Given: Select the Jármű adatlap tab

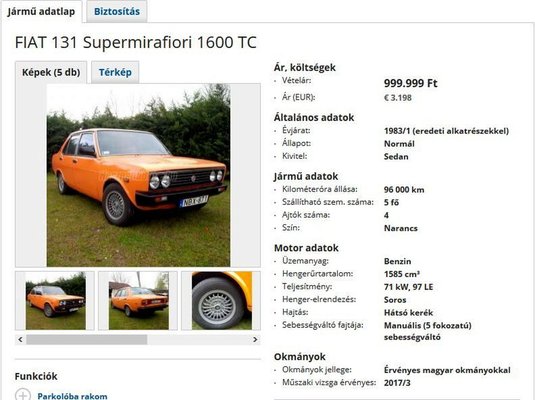Looking at the screenshot, I should pyautogui.click(x=41, y=12).
